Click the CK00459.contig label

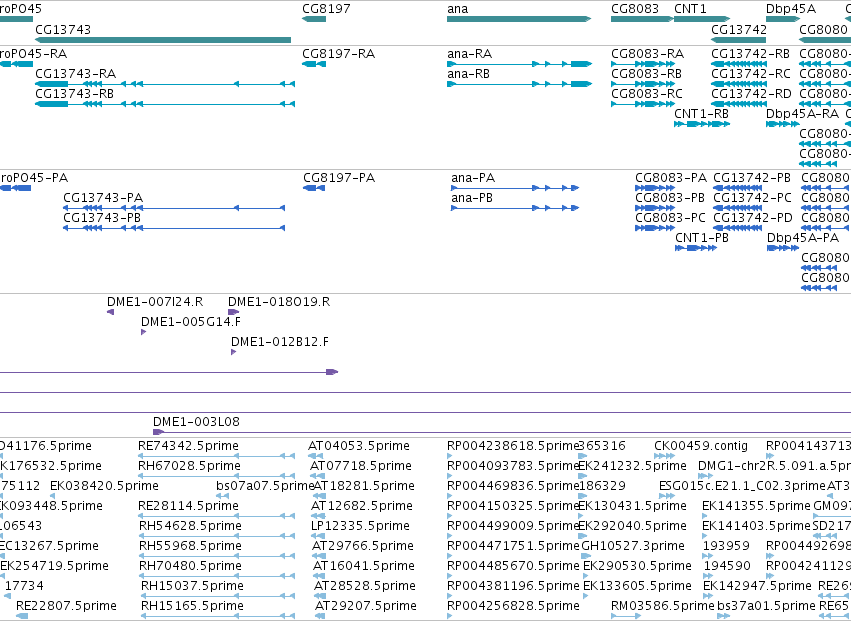coord(701,446)
